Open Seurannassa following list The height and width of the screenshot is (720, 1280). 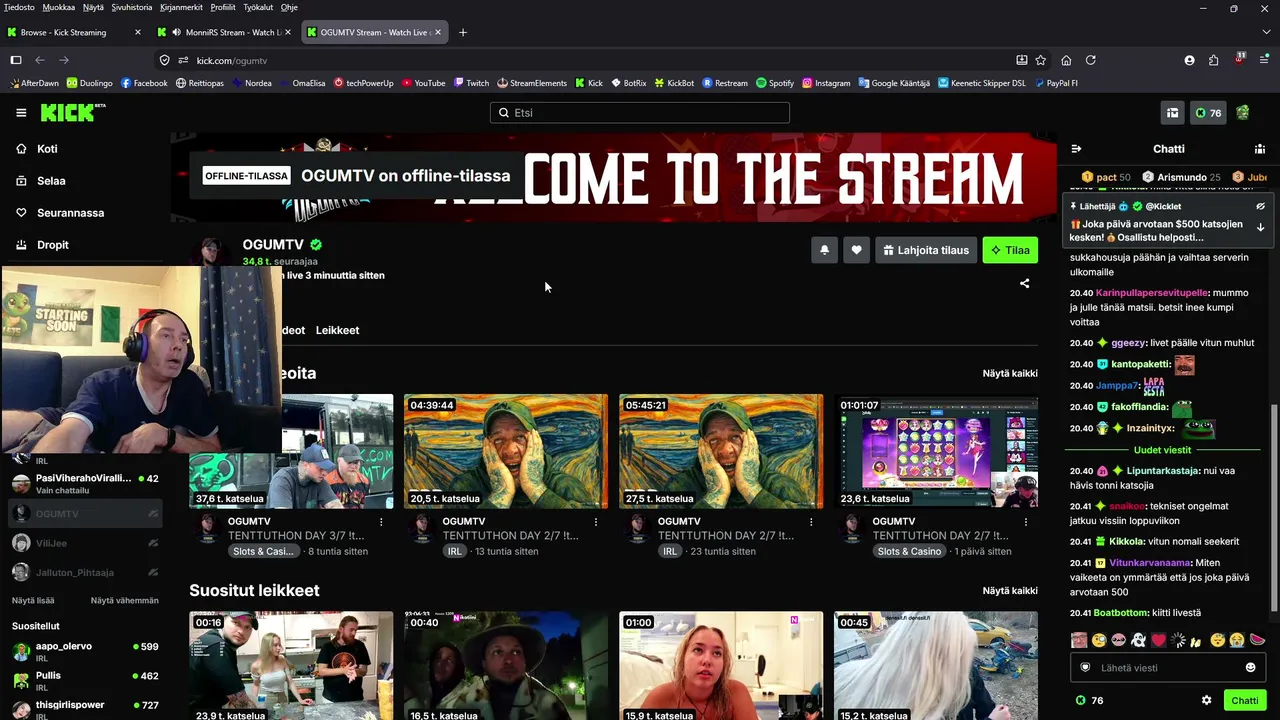(70, 213)
